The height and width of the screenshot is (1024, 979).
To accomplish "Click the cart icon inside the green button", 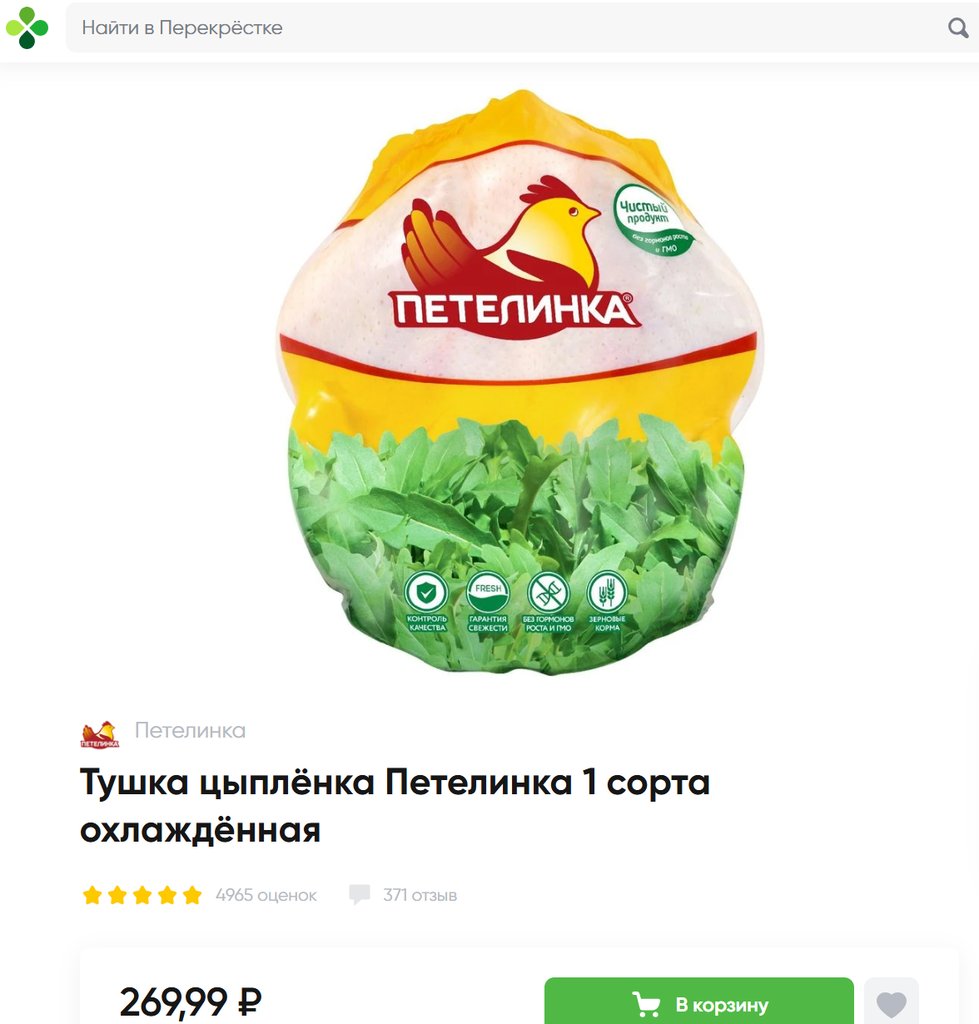I will (646, 1004).
